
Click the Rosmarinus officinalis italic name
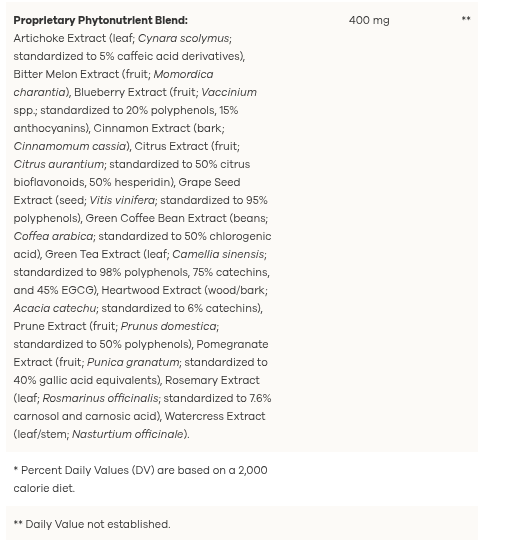coord(100,398)
